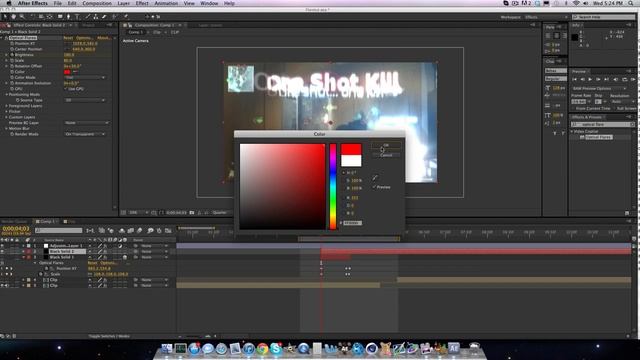The width and height of the screenshot is (640, 360).
Task: Open the Window menu
Action: point(209,3)
